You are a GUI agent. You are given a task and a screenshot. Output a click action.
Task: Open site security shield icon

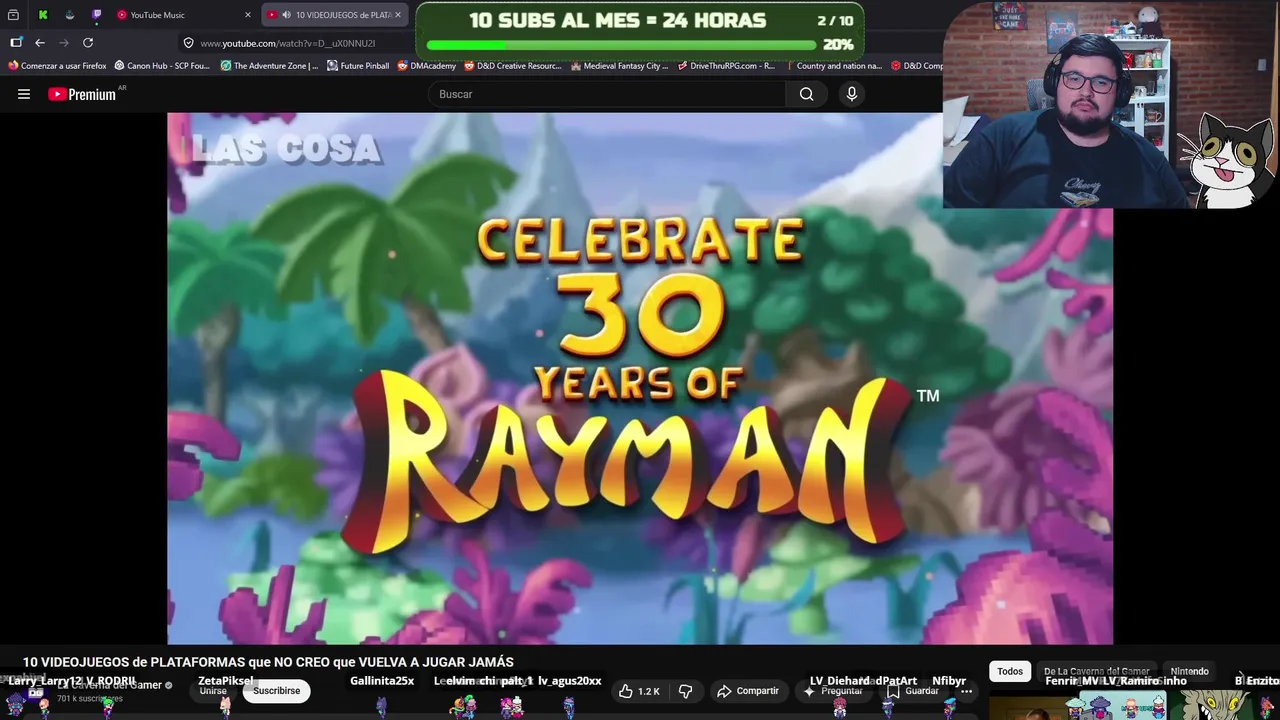point(188,43)
